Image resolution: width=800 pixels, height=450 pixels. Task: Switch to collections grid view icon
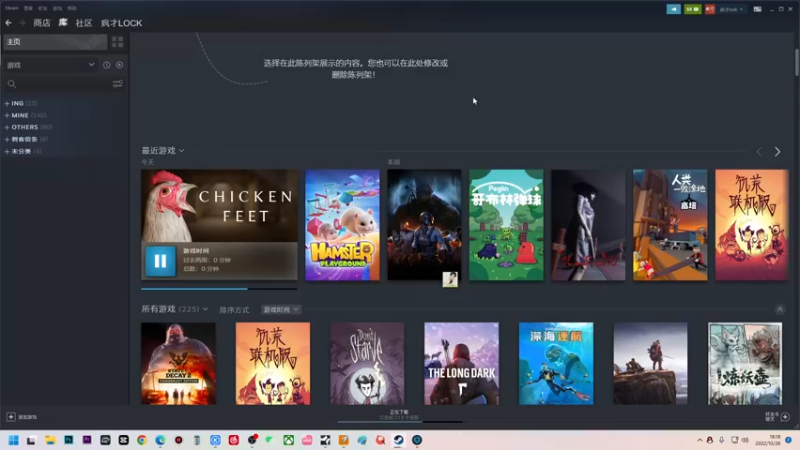pos(117,42)
